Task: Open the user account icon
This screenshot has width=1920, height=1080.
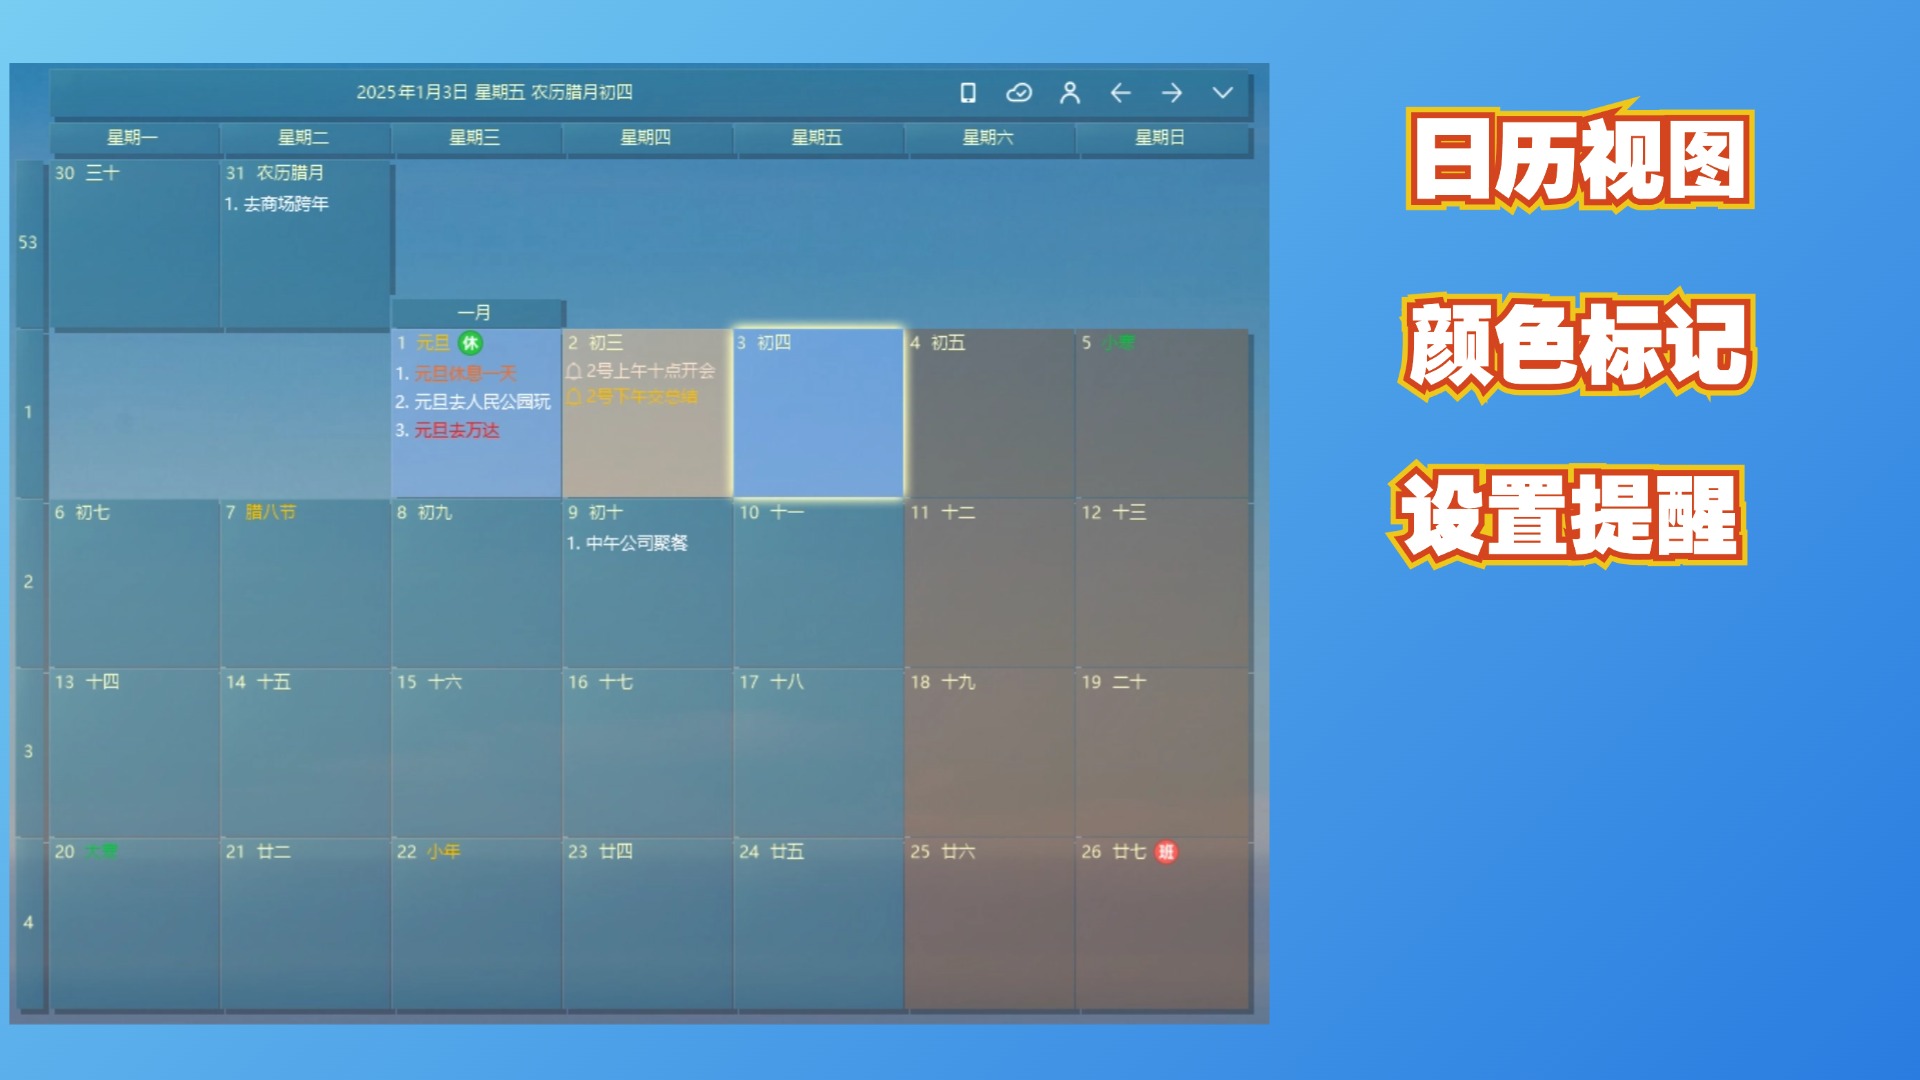Action: [1069, 93]
